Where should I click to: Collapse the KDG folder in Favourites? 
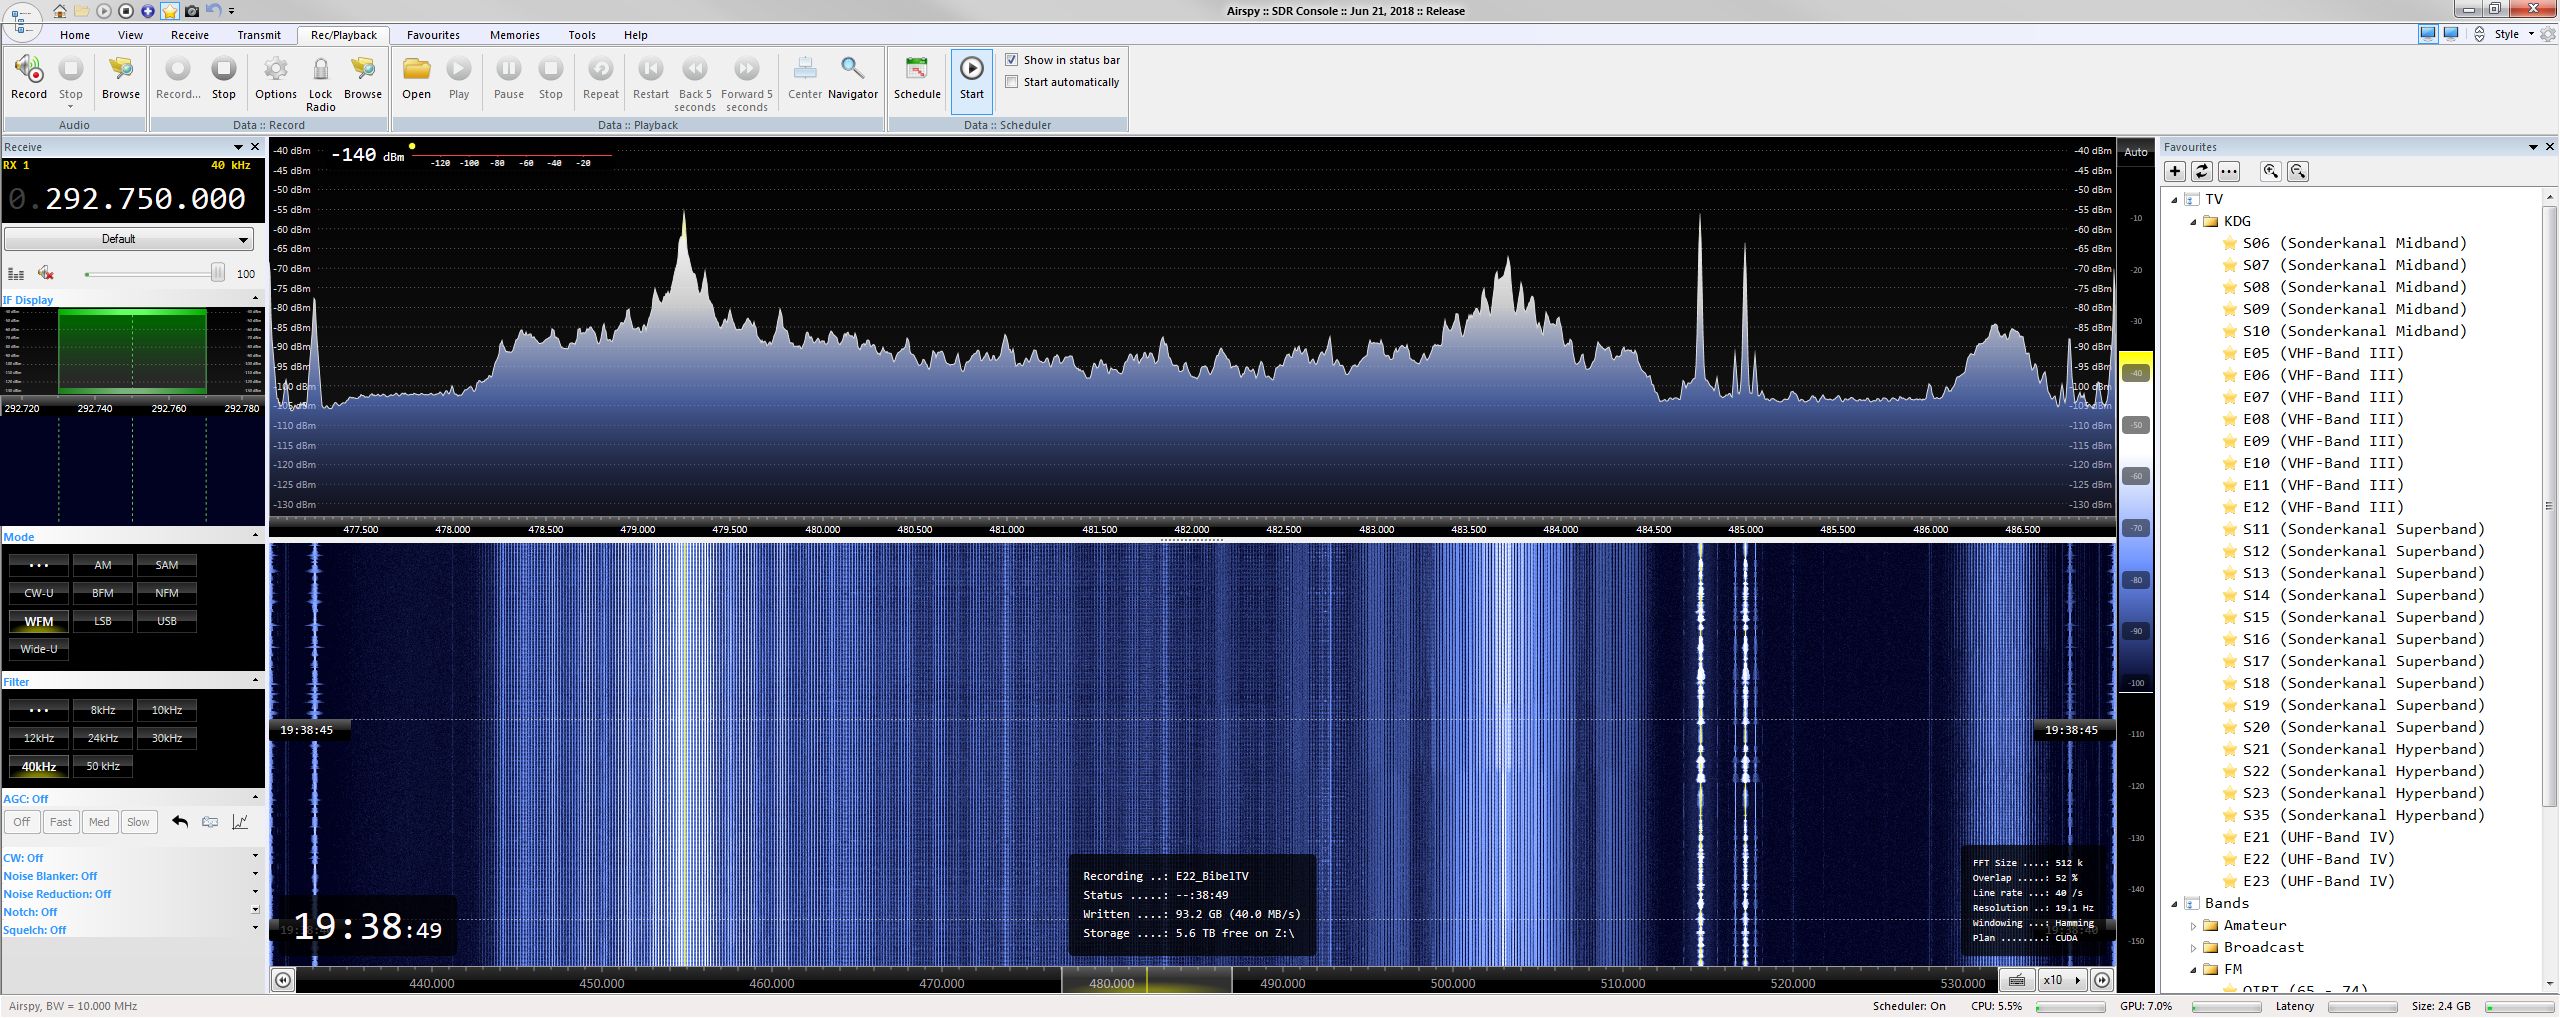tap(2194, 222)
